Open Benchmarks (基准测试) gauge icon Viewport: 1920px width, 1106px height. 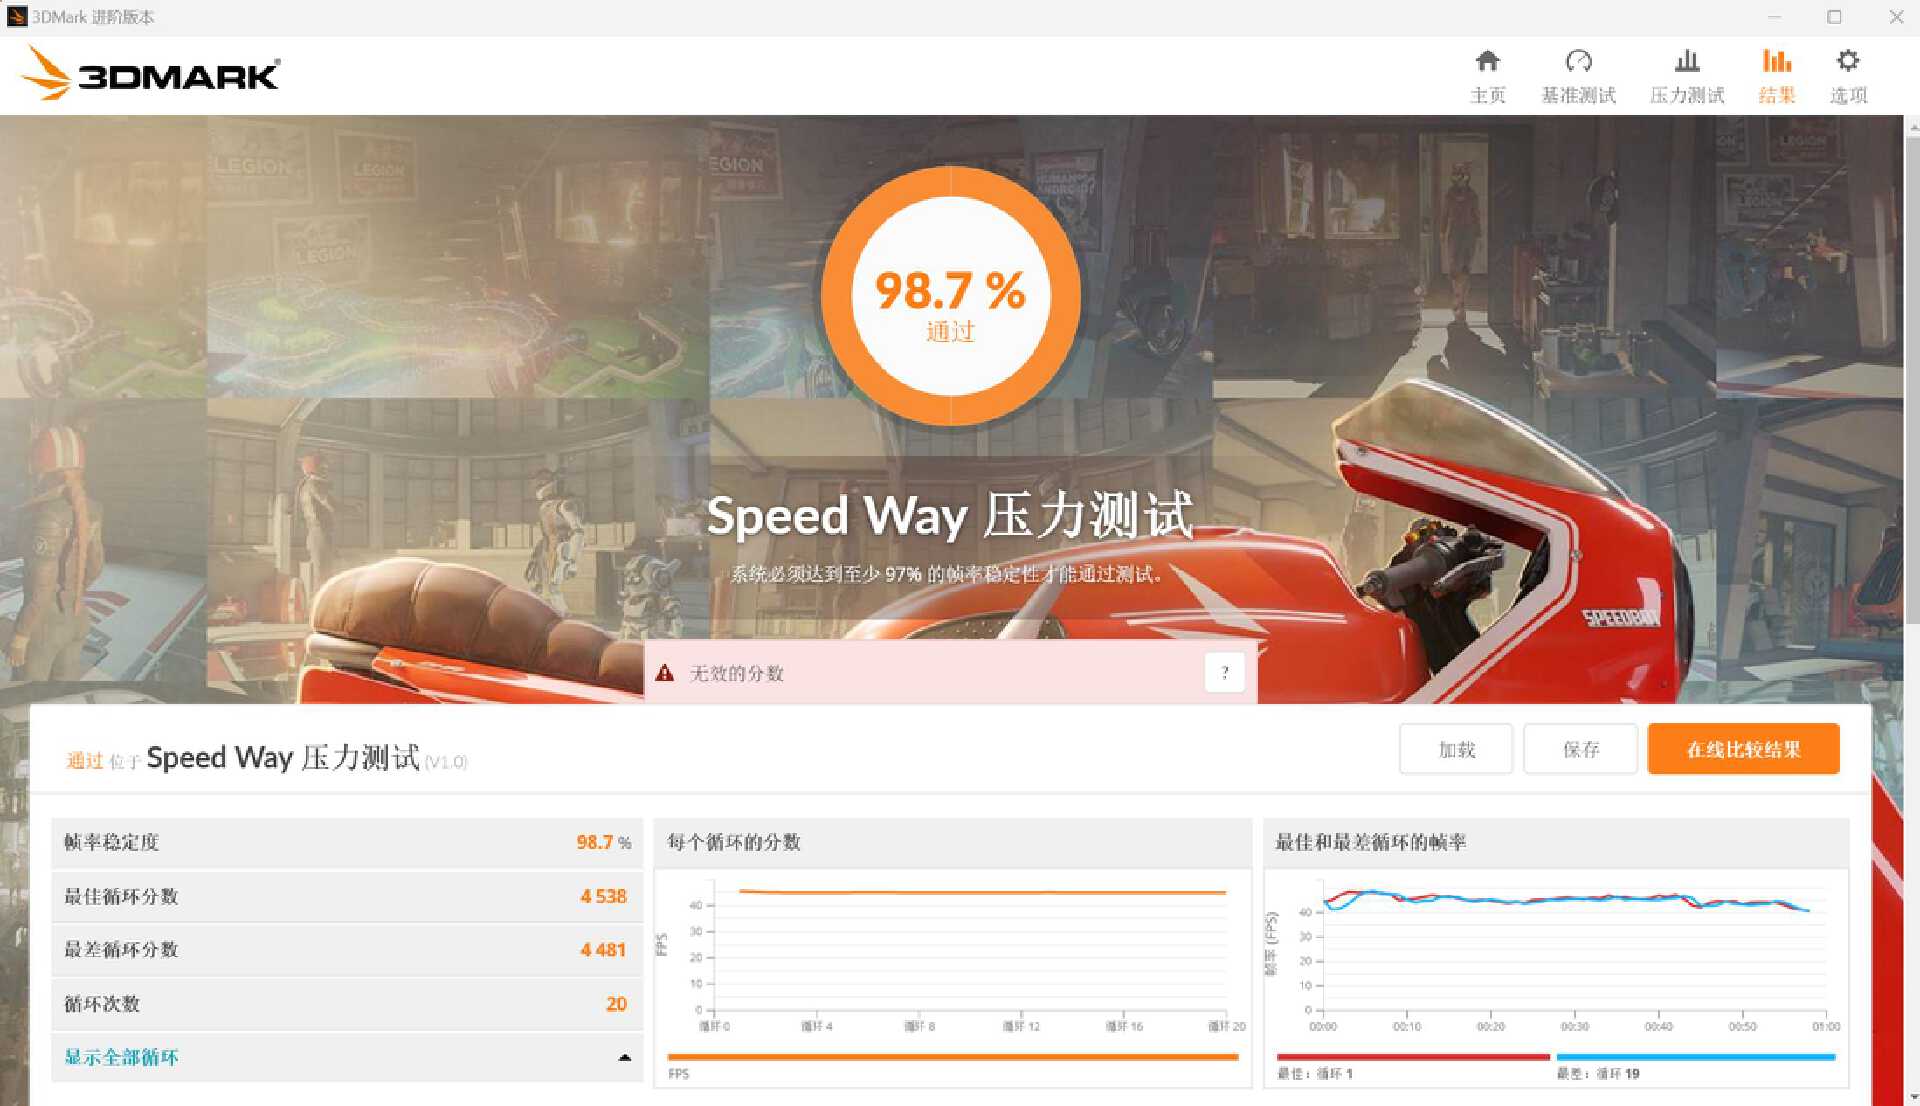click(1578, 62)
